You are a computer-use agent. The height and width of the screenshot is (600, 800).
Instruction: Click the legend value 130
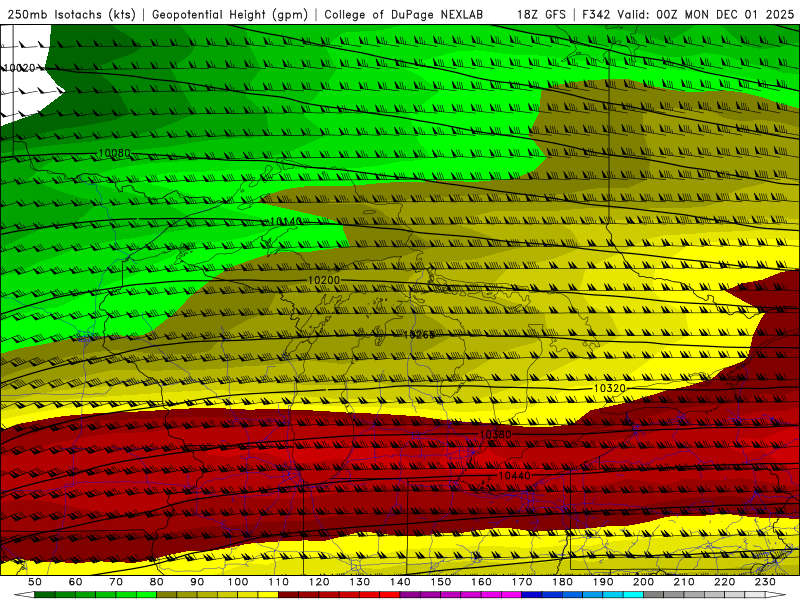pos(359,582)
